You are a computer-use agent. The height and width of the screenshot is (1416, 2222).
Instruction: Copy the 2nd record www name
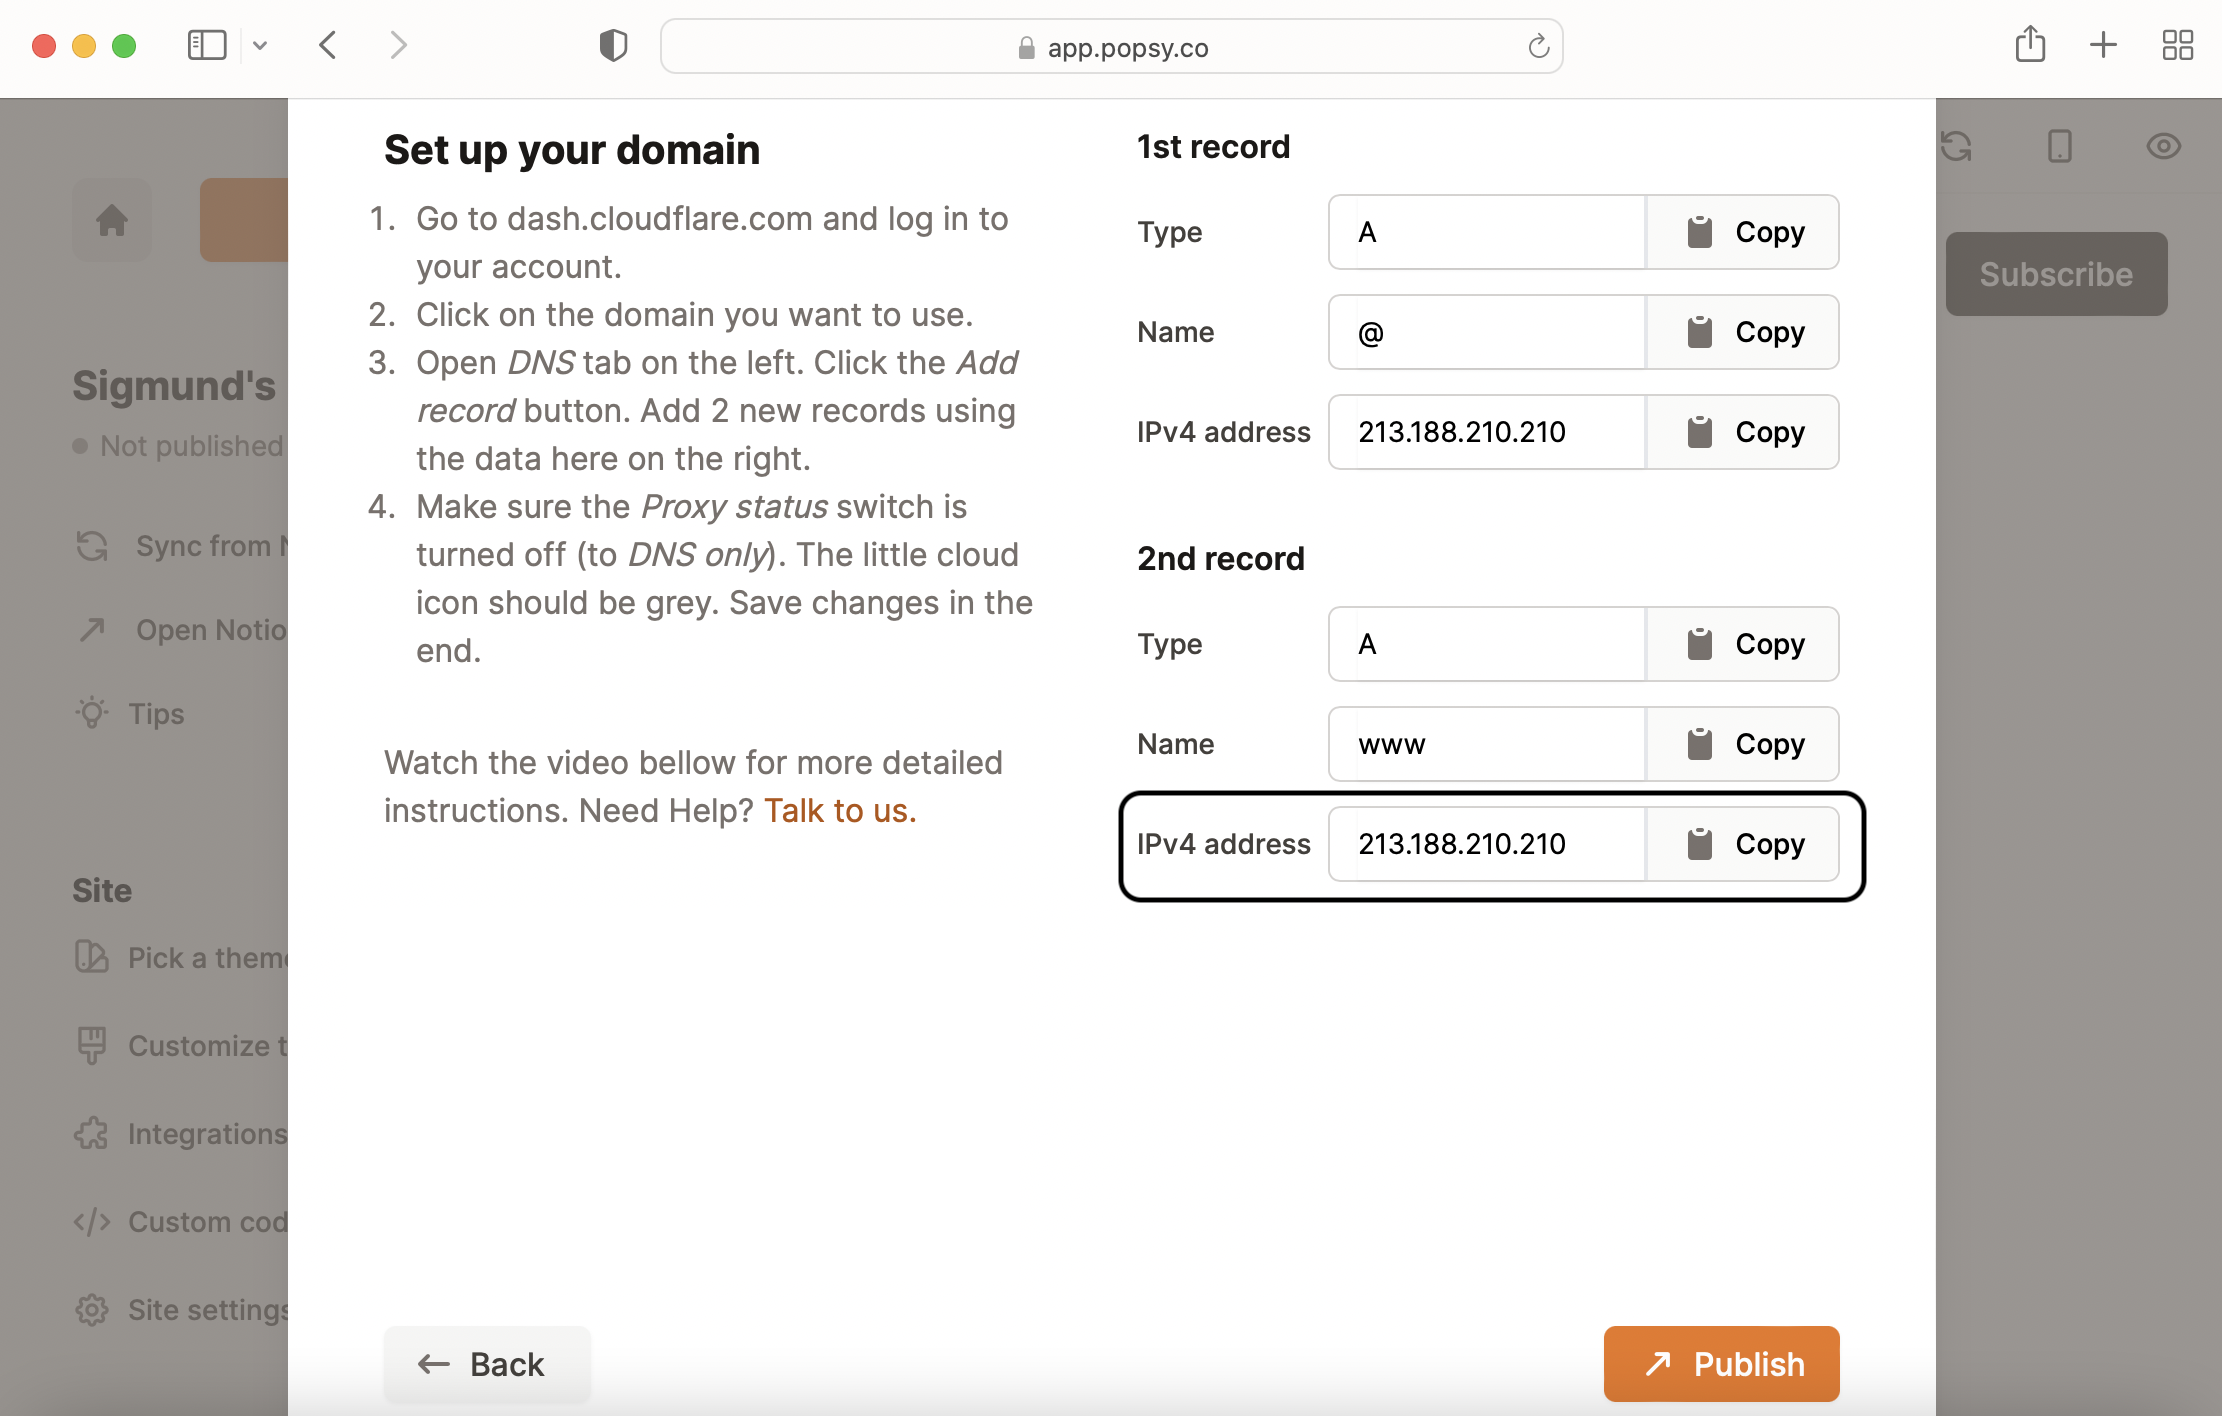1742,744
